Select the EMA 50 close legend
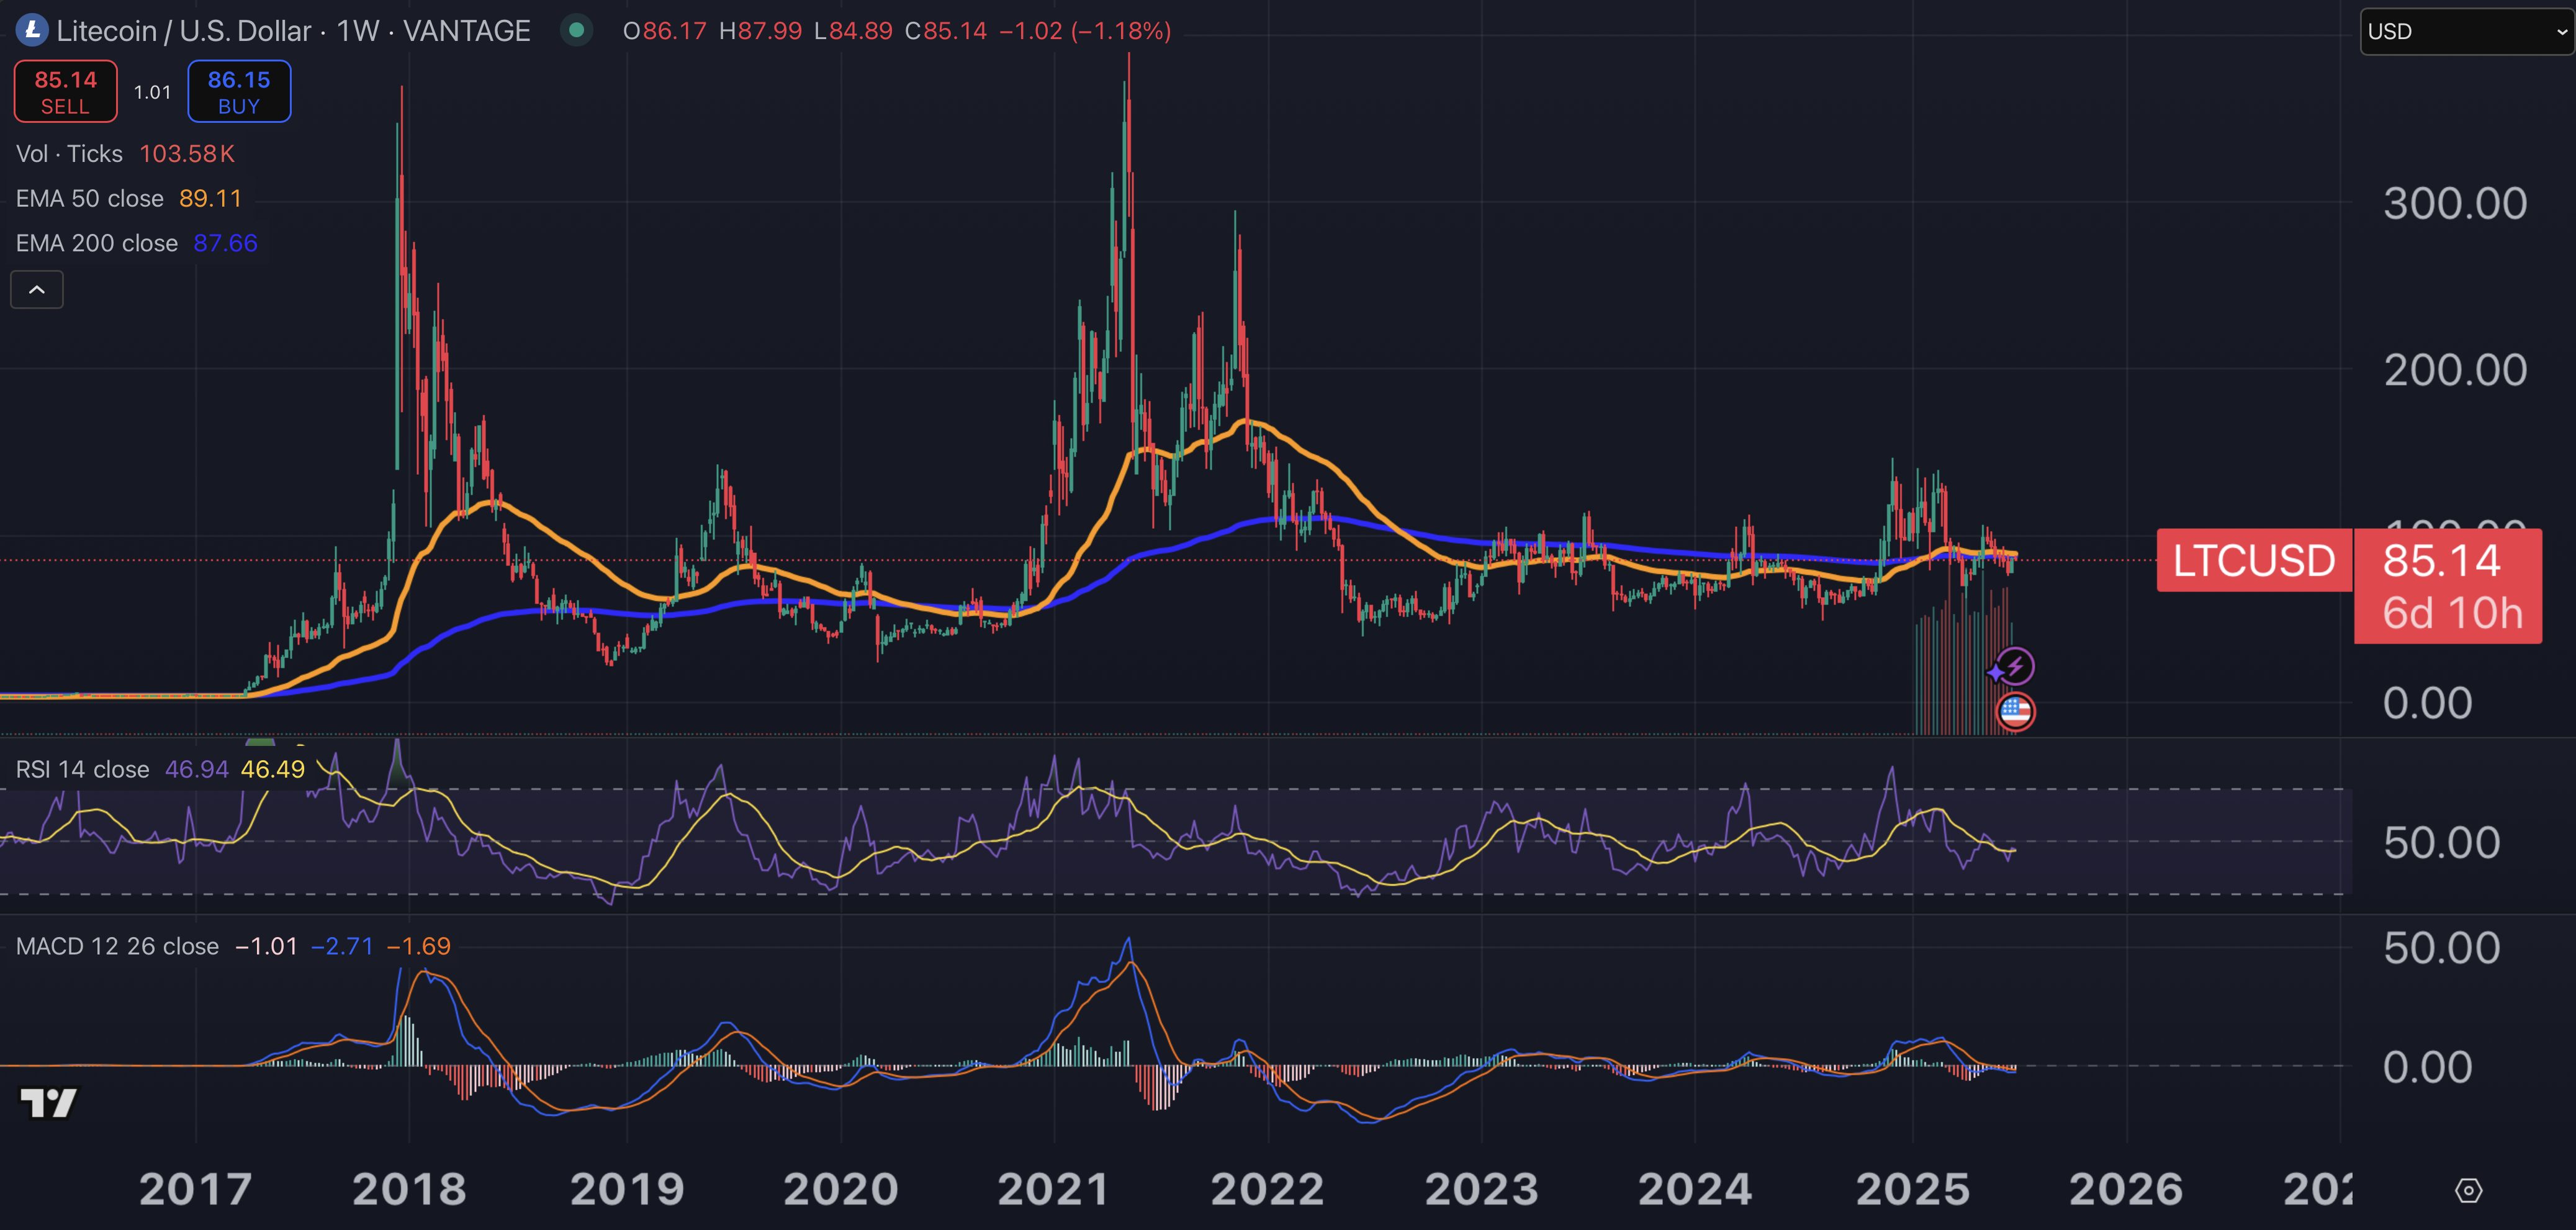This screenshot has width=2576, height=1230. pyautogui.click(x=90, y=198)
